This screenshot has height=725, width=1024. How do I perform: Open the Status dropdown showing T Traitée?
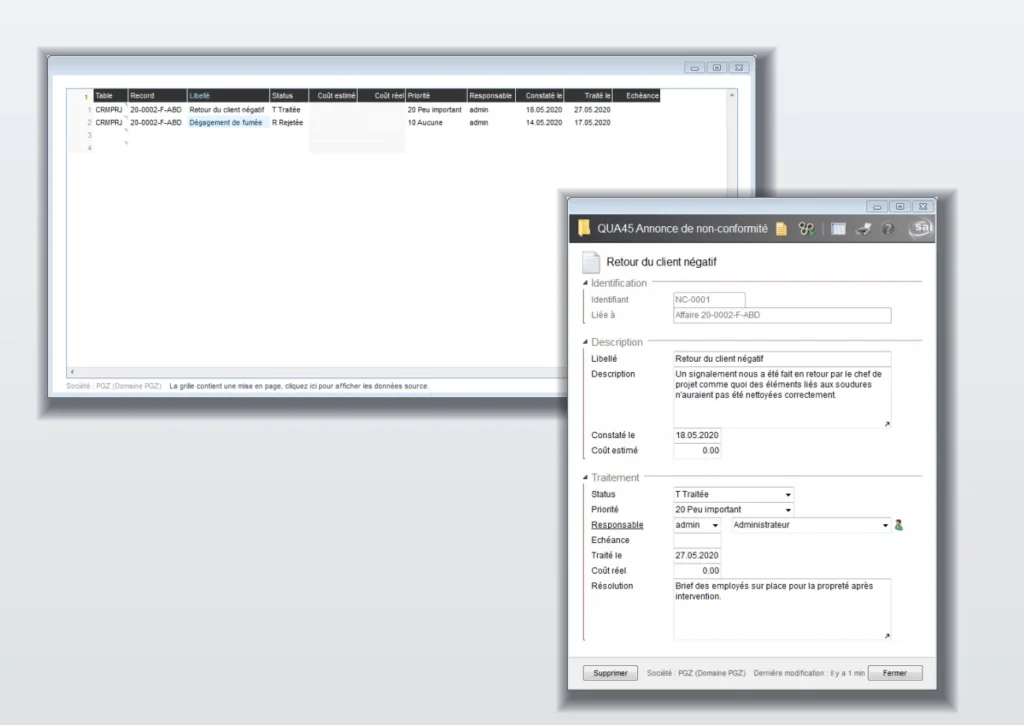click(x=788, y=494)
